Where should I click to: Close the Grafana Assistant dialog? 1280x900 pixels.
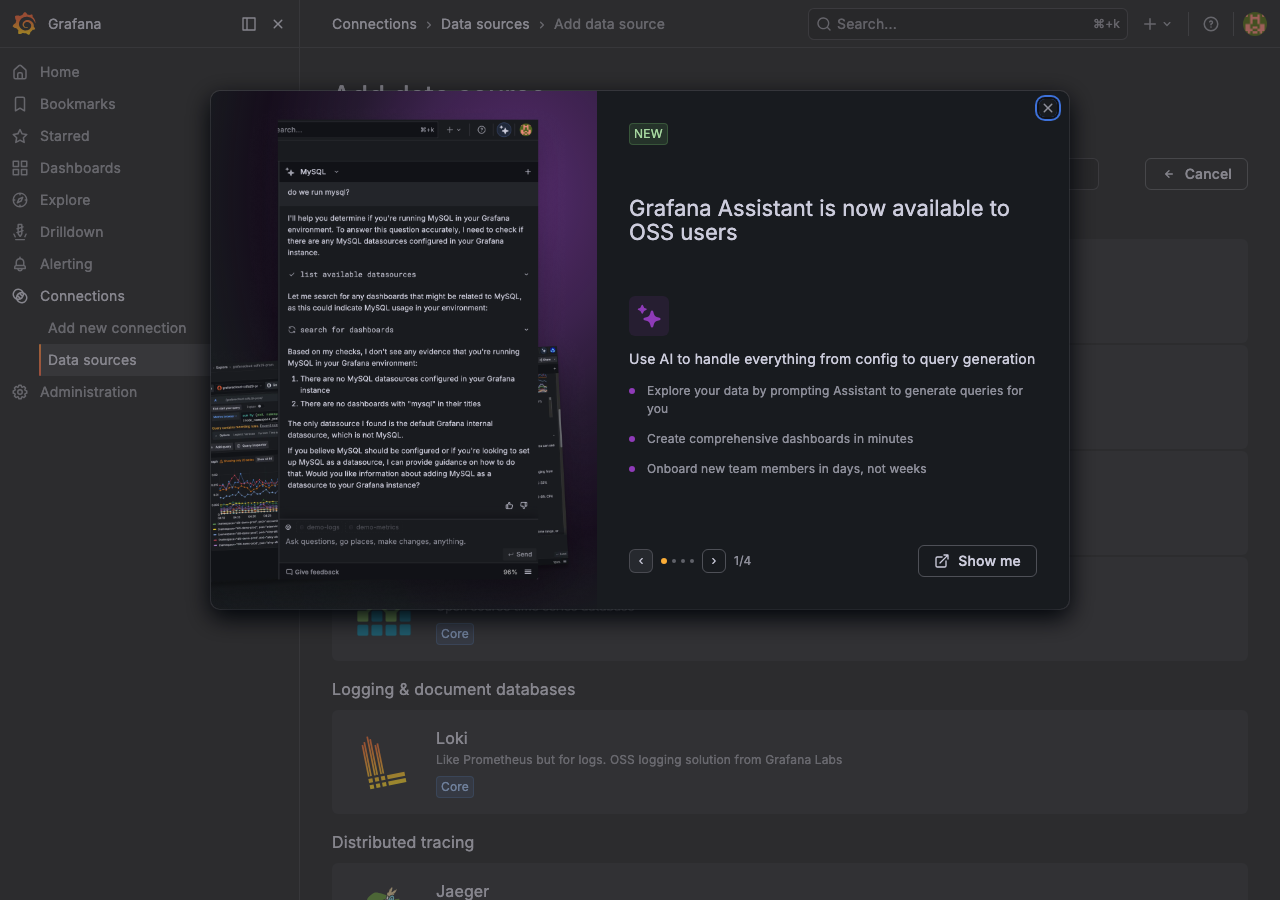click(x=1047, y=108)
